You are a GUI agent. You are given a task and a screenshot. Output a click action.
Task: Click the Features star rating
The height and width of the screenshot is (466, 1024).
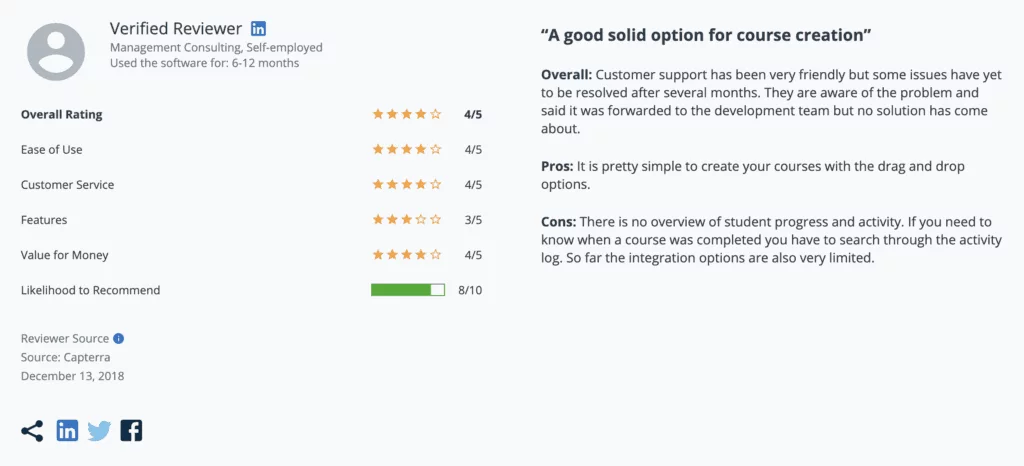click(x=407, y=220)
